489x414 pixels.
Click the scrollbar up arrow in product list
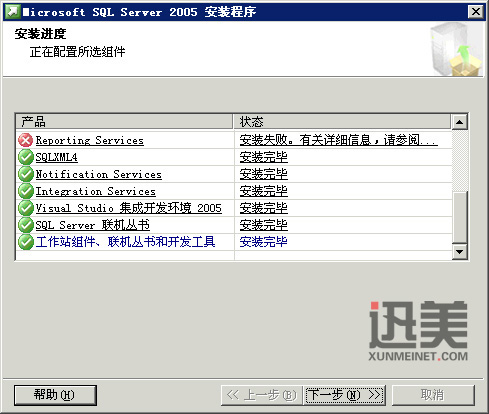(460, 122)
